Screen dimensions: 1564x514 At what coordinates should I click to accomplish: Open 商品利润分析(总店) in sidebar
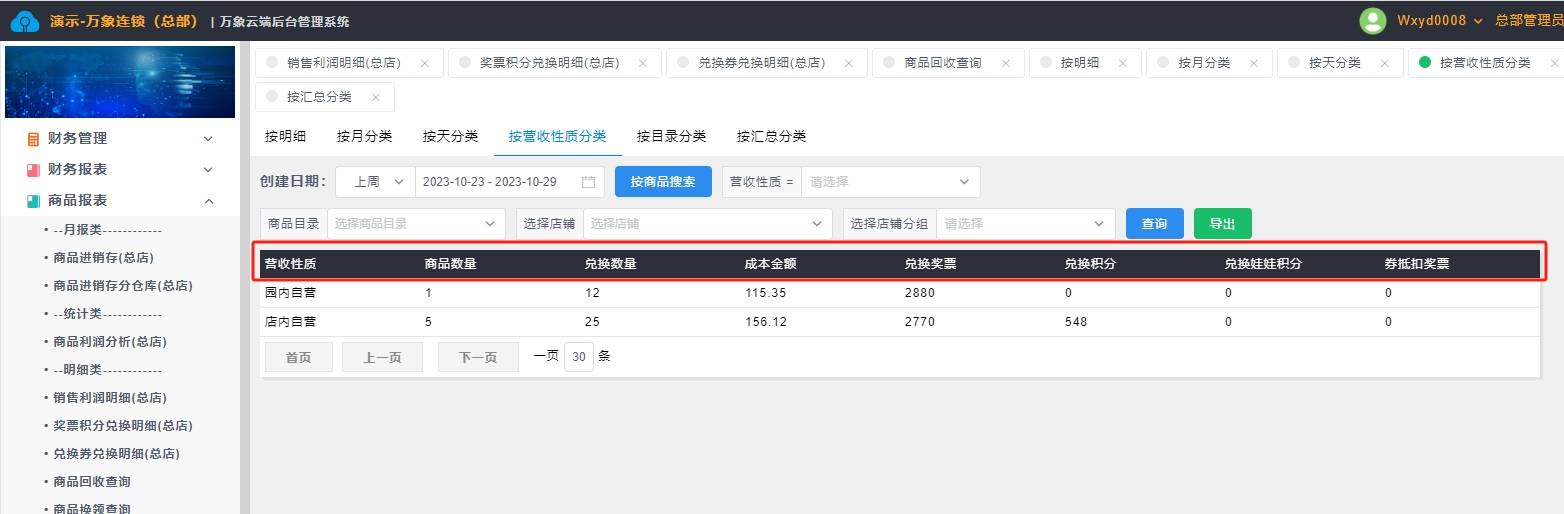110,342
